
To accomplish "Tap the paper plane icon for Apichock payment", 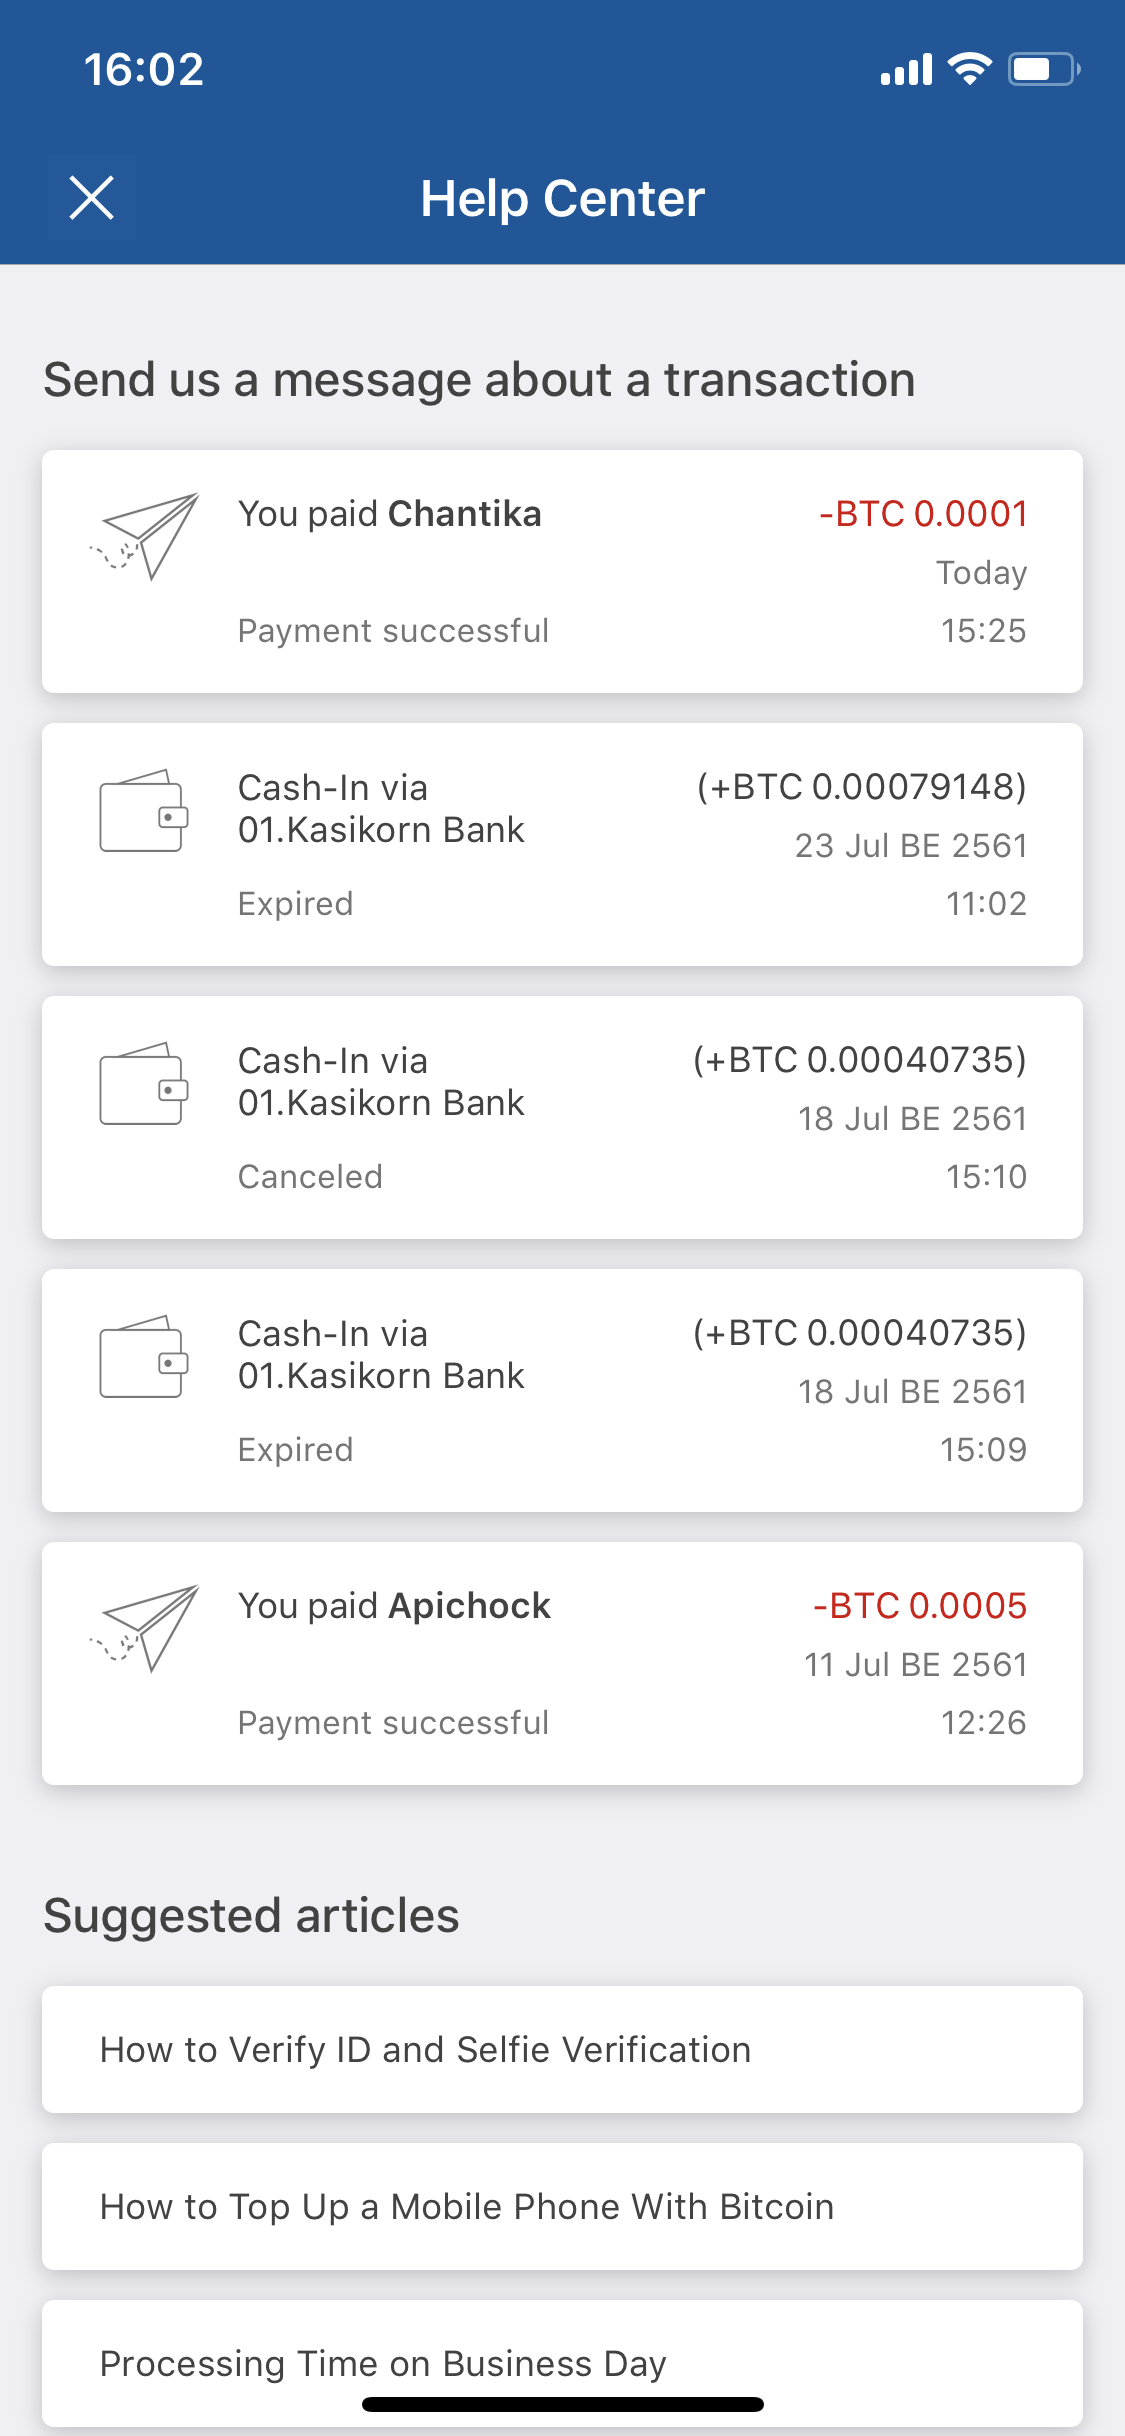I will (x=144, y=1628).
